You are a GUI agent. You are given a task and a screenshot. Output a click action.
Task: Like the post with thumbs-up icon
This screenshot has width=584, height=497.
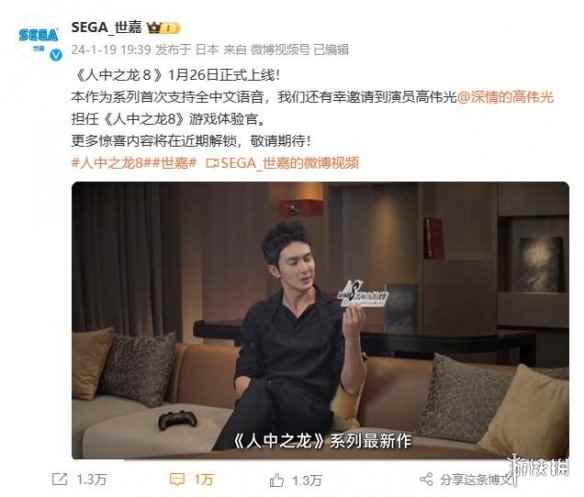(277, 480)
